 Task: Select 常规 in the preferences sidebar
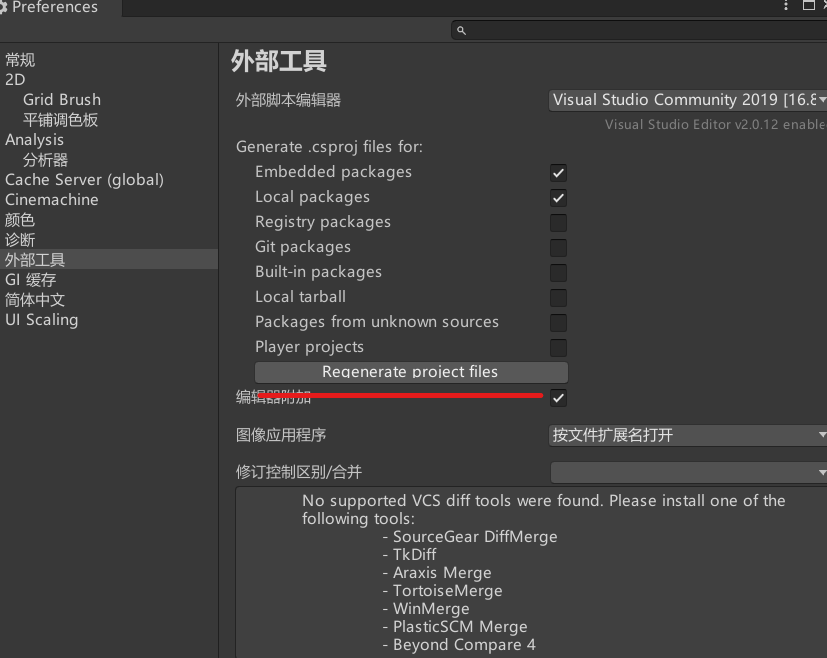(x=19, y=59)
